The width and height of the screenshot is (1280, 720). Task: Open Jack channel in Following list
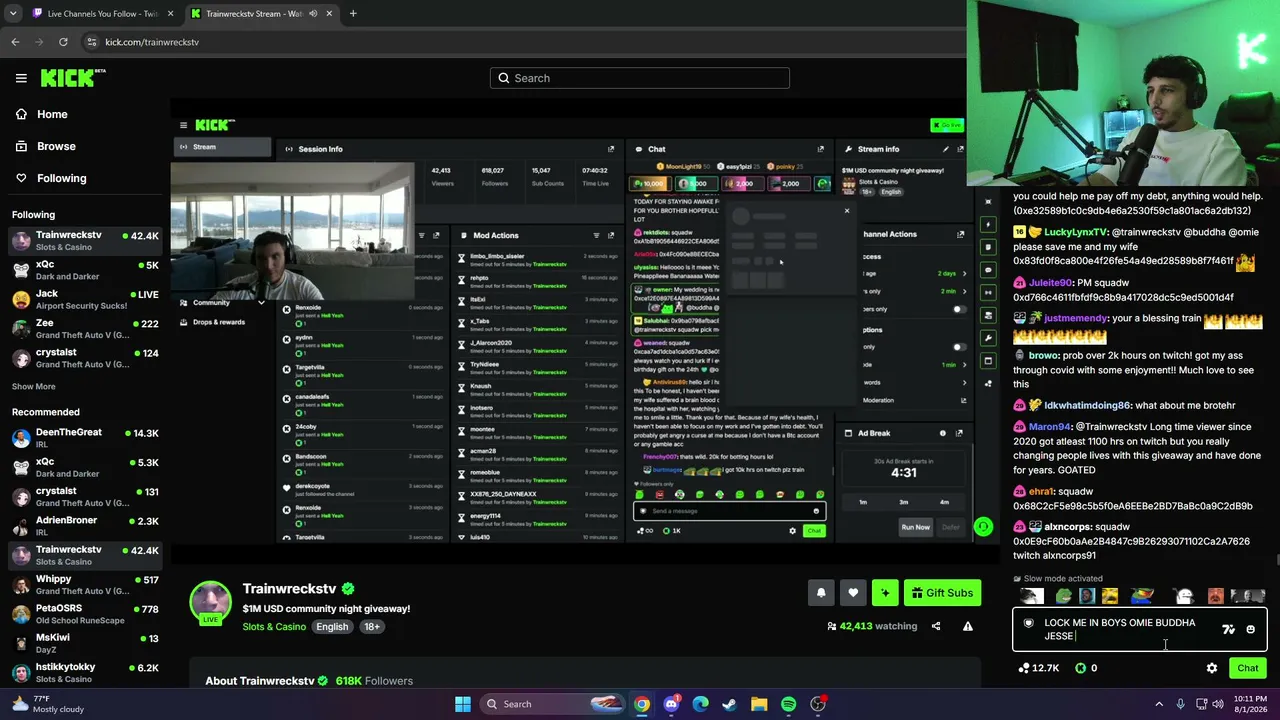[x=85, y=299]
